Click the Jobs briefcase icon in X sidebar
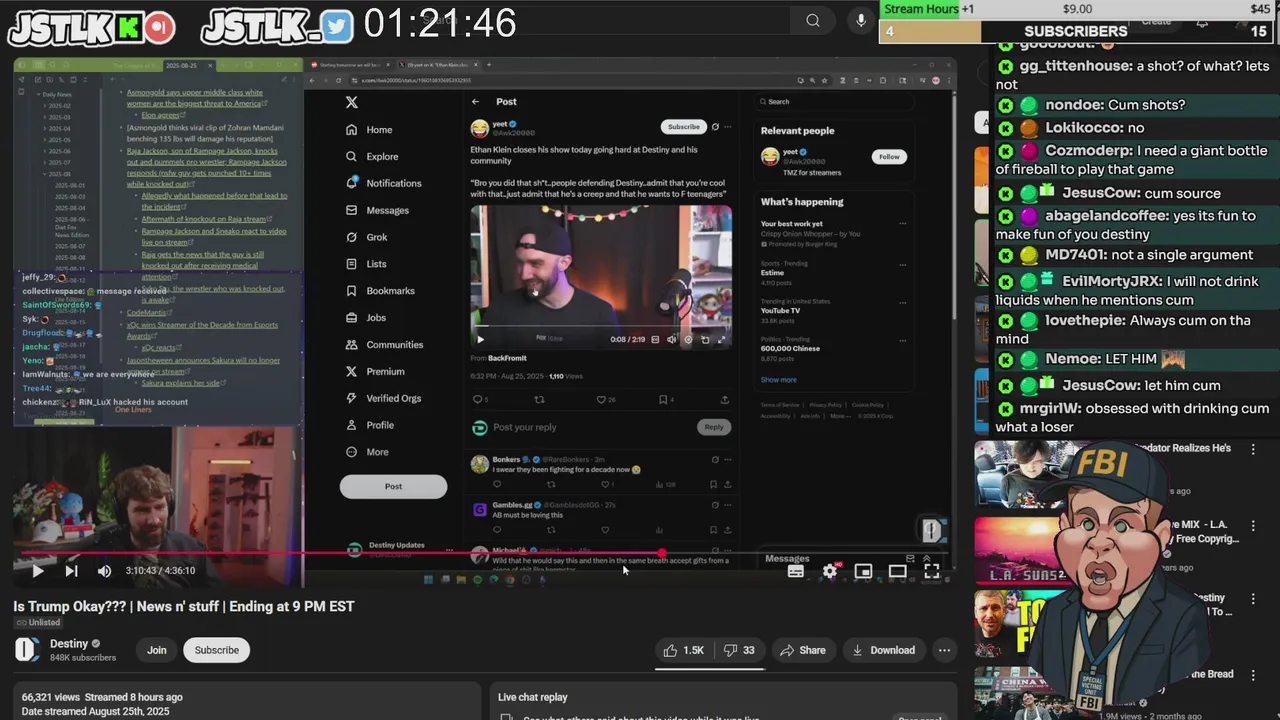This screenshot has width=1280, height=720. pos(351,318)
